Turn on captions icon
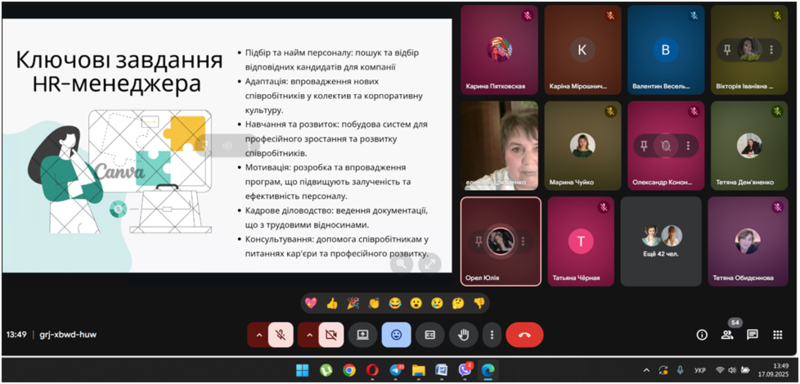800x384 pixels. [x=430, y=335]
